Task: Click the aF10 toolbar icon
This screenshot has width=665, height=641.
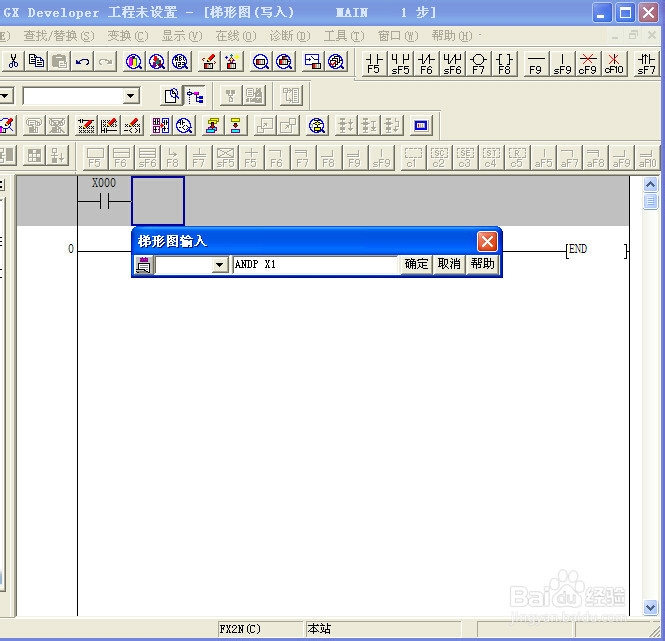Action: [648, 158]
